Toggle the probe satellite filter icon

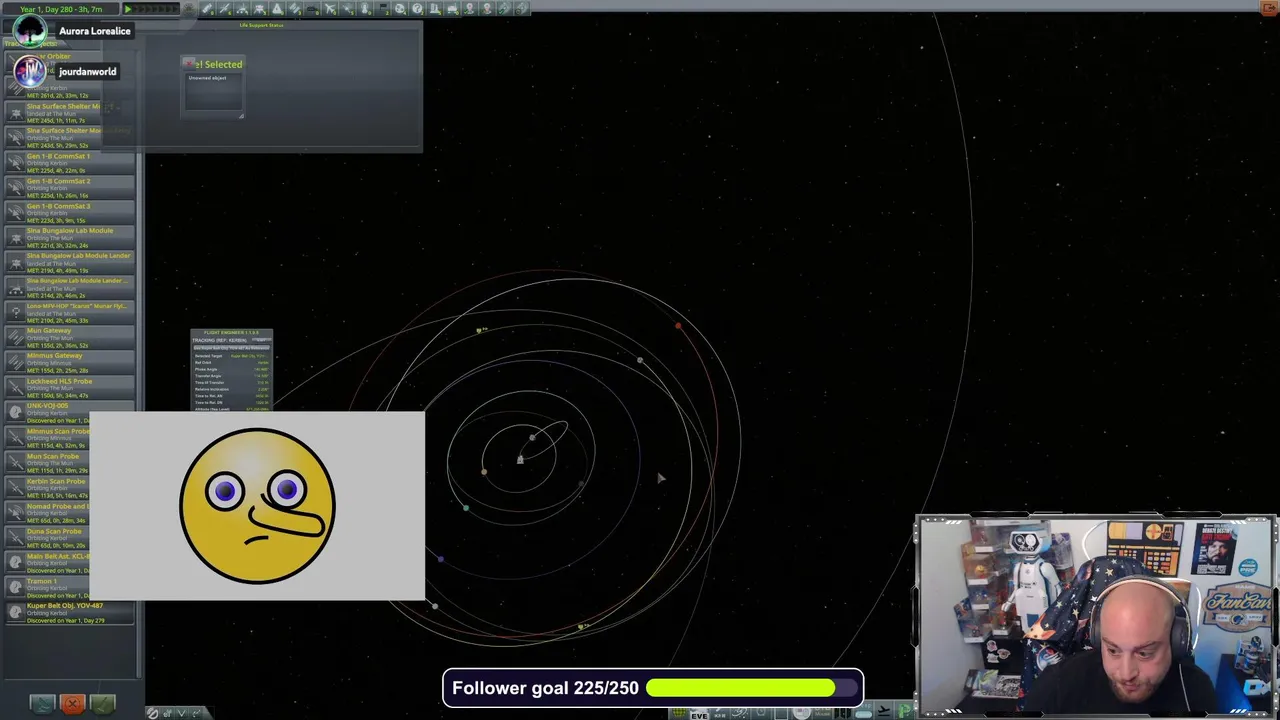point(224,9)
